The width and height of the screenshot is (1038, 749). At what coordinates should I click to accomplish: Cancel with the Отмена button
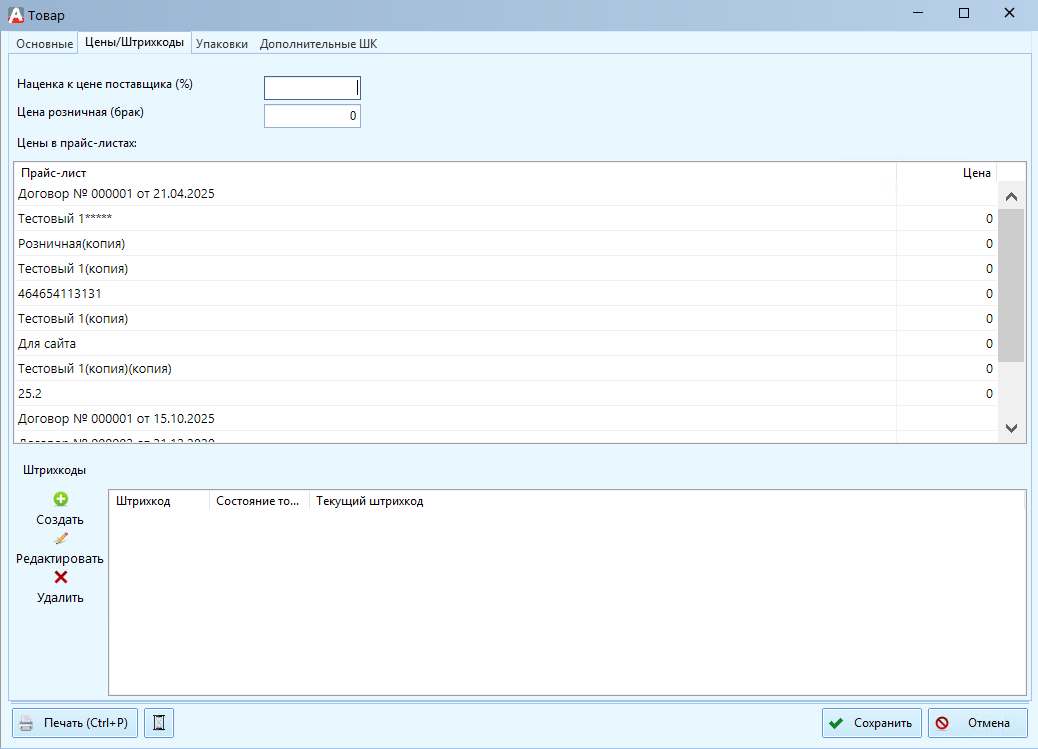tap(978, 723)
